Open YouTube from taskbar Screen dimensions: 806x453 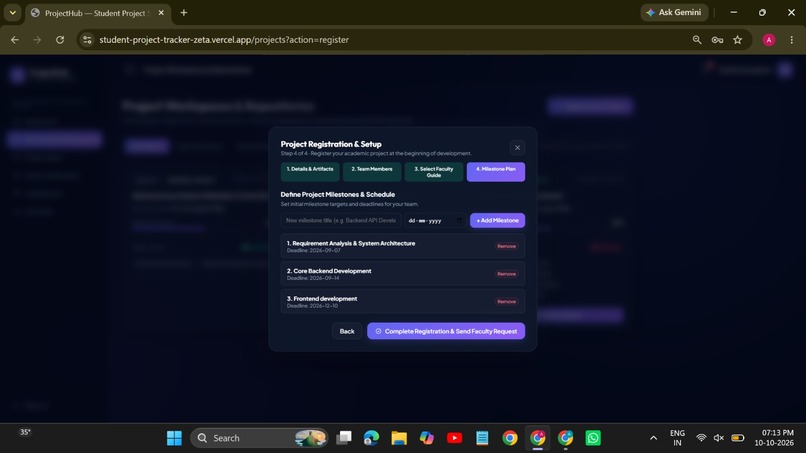454,438
